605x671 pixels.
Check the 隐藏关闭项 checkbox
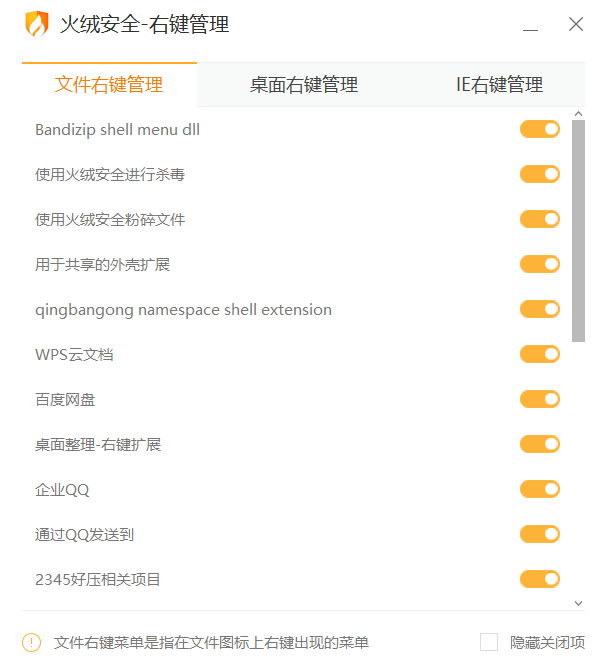489,642
